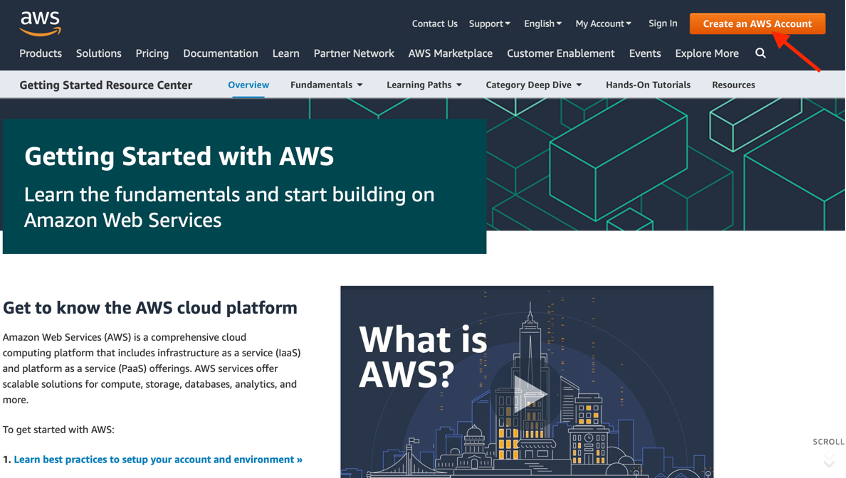Click the Get to know AWS cloud platform heading
The width and height of the screenshot is (846, 478).
coord(150,308)
